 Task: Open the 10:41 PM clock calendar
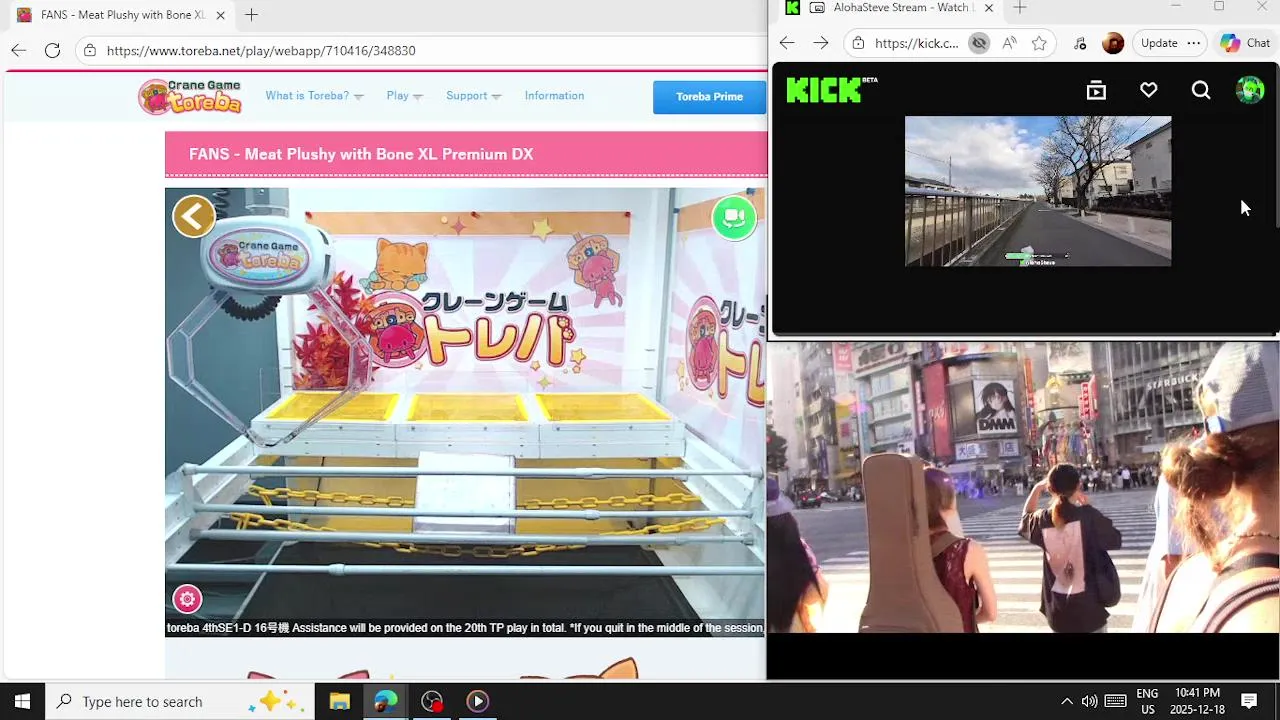tap(1197, 701)
